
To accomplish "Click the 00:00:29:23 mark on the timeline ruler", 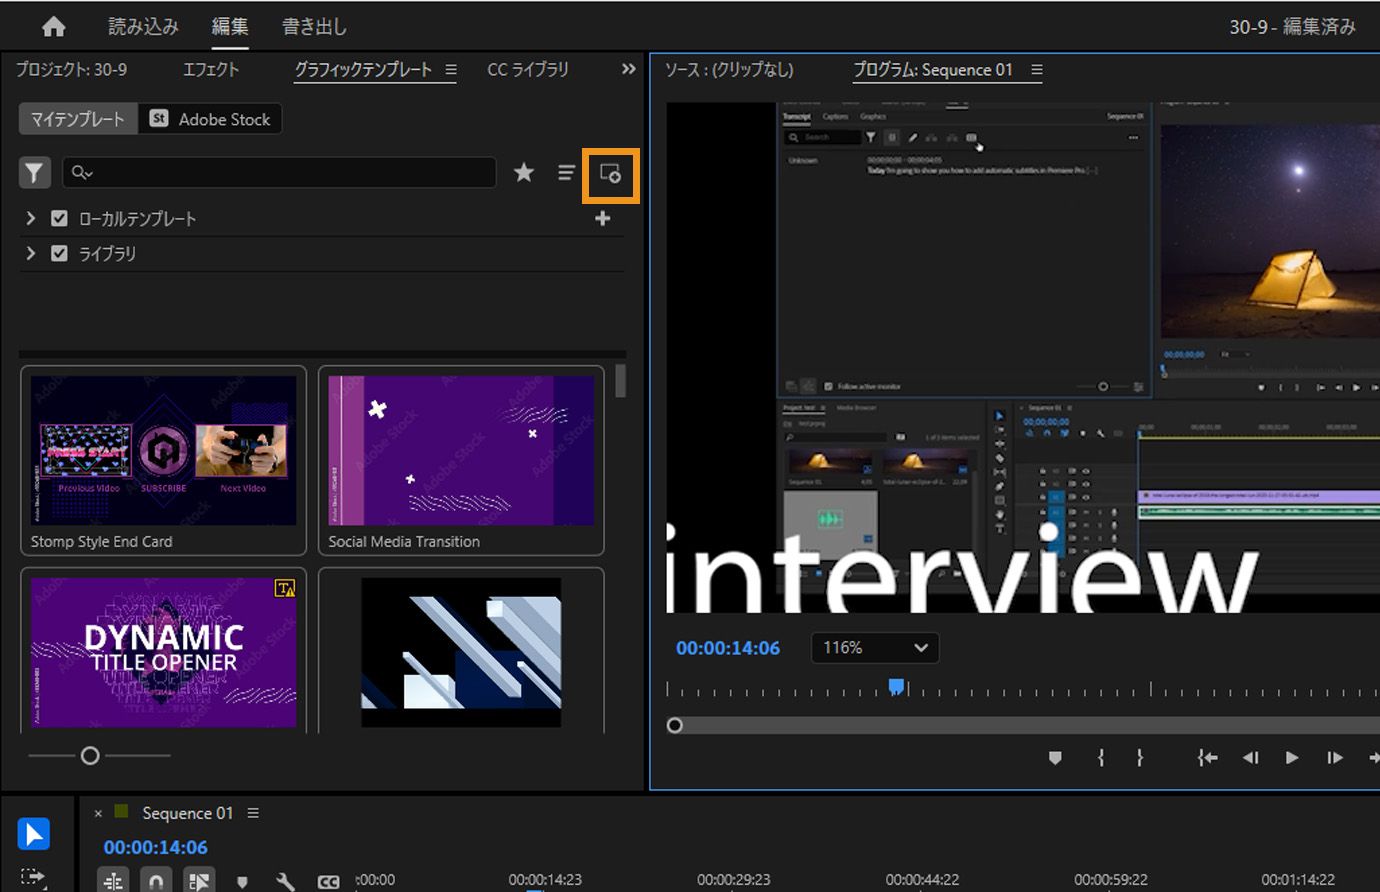I will [734, 880].
